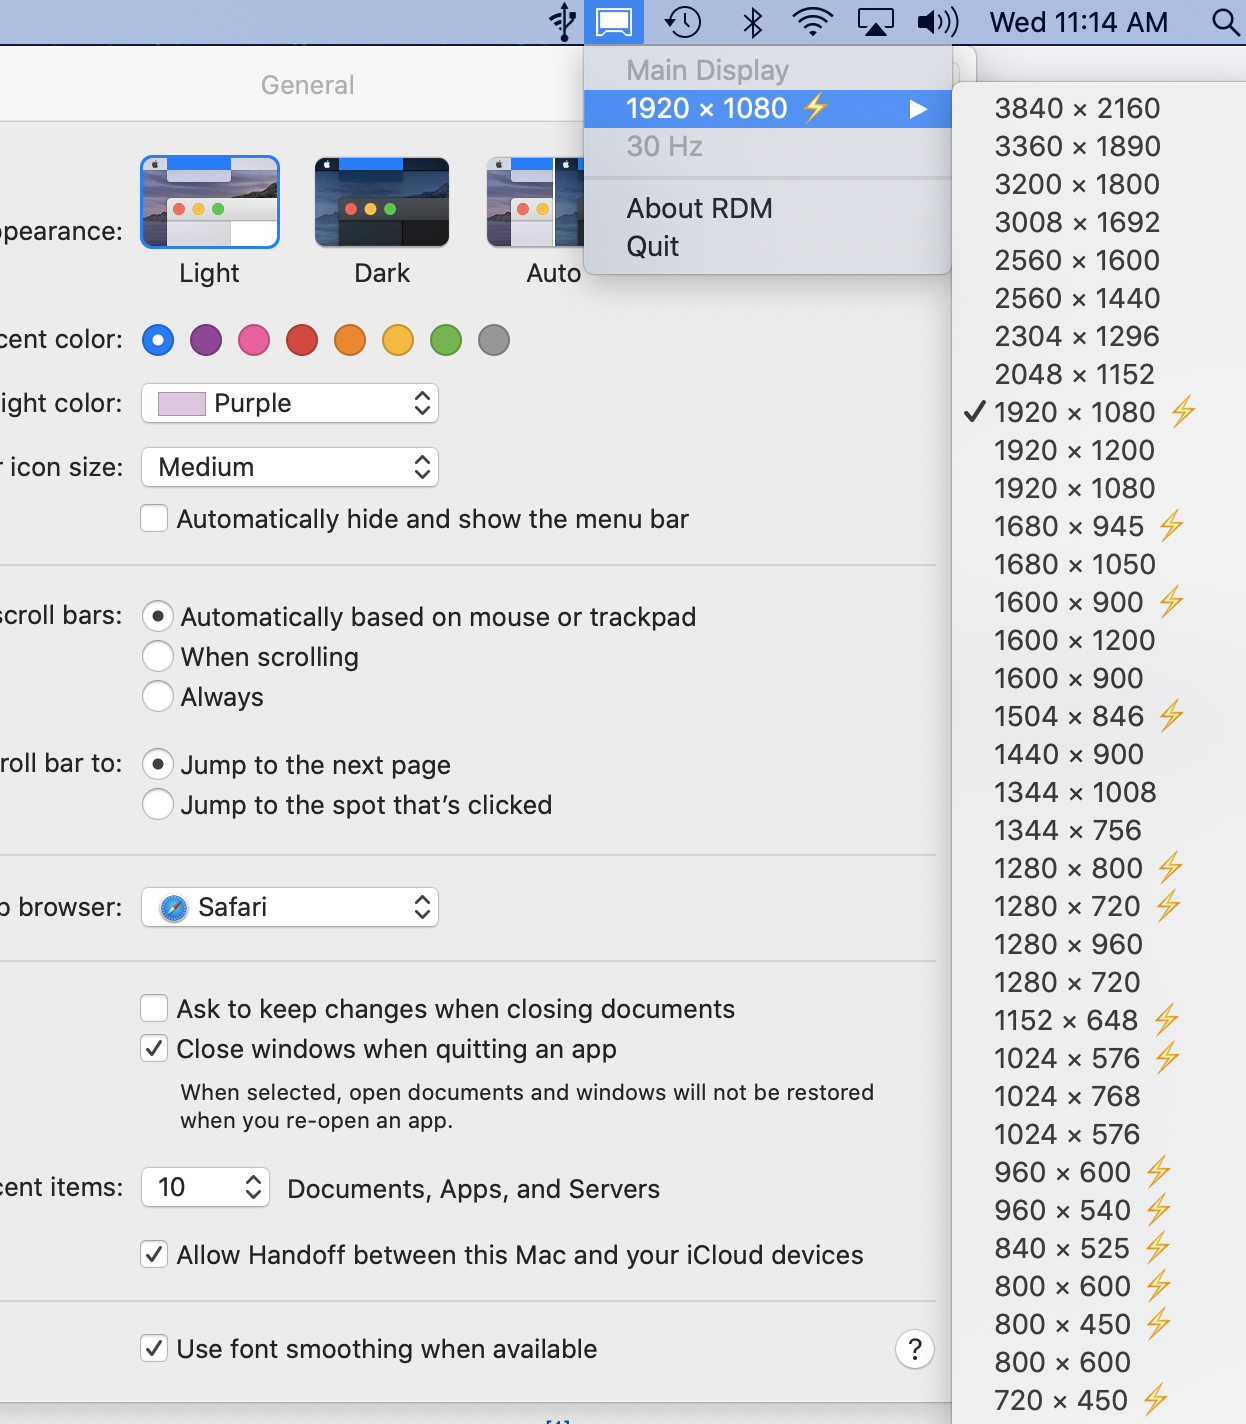Open the volume control icon
This screenshot has width=1246, height=1424.
pos(937,22)
